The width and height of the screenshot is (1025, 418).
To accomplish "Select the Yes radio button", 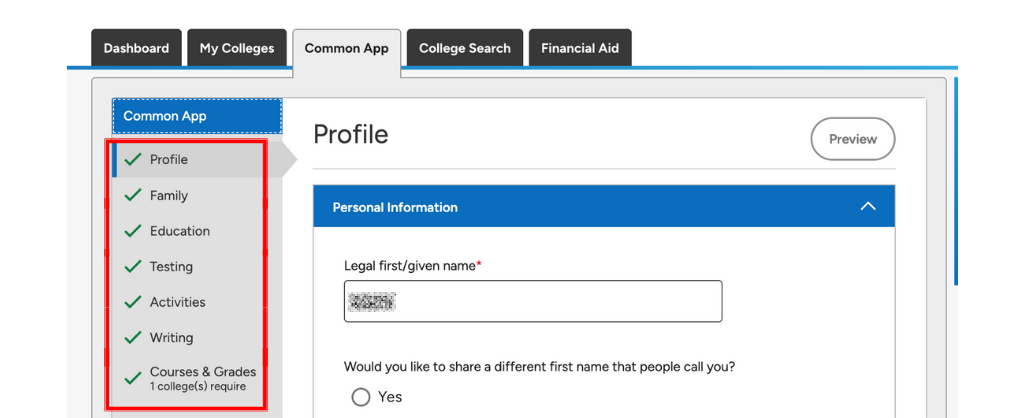I will pyautogui.click(x=361, y=397).
